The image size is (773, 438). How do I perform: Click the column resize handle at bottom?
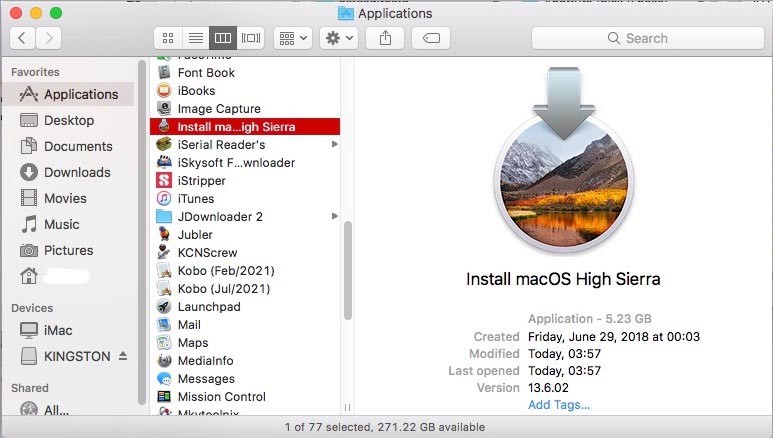348,407
